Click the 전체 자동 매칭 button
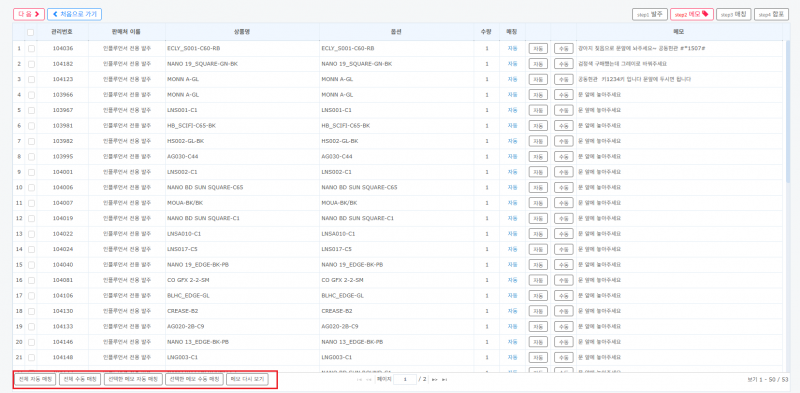This screenshot has width=800, height=393. coord(36,380)
